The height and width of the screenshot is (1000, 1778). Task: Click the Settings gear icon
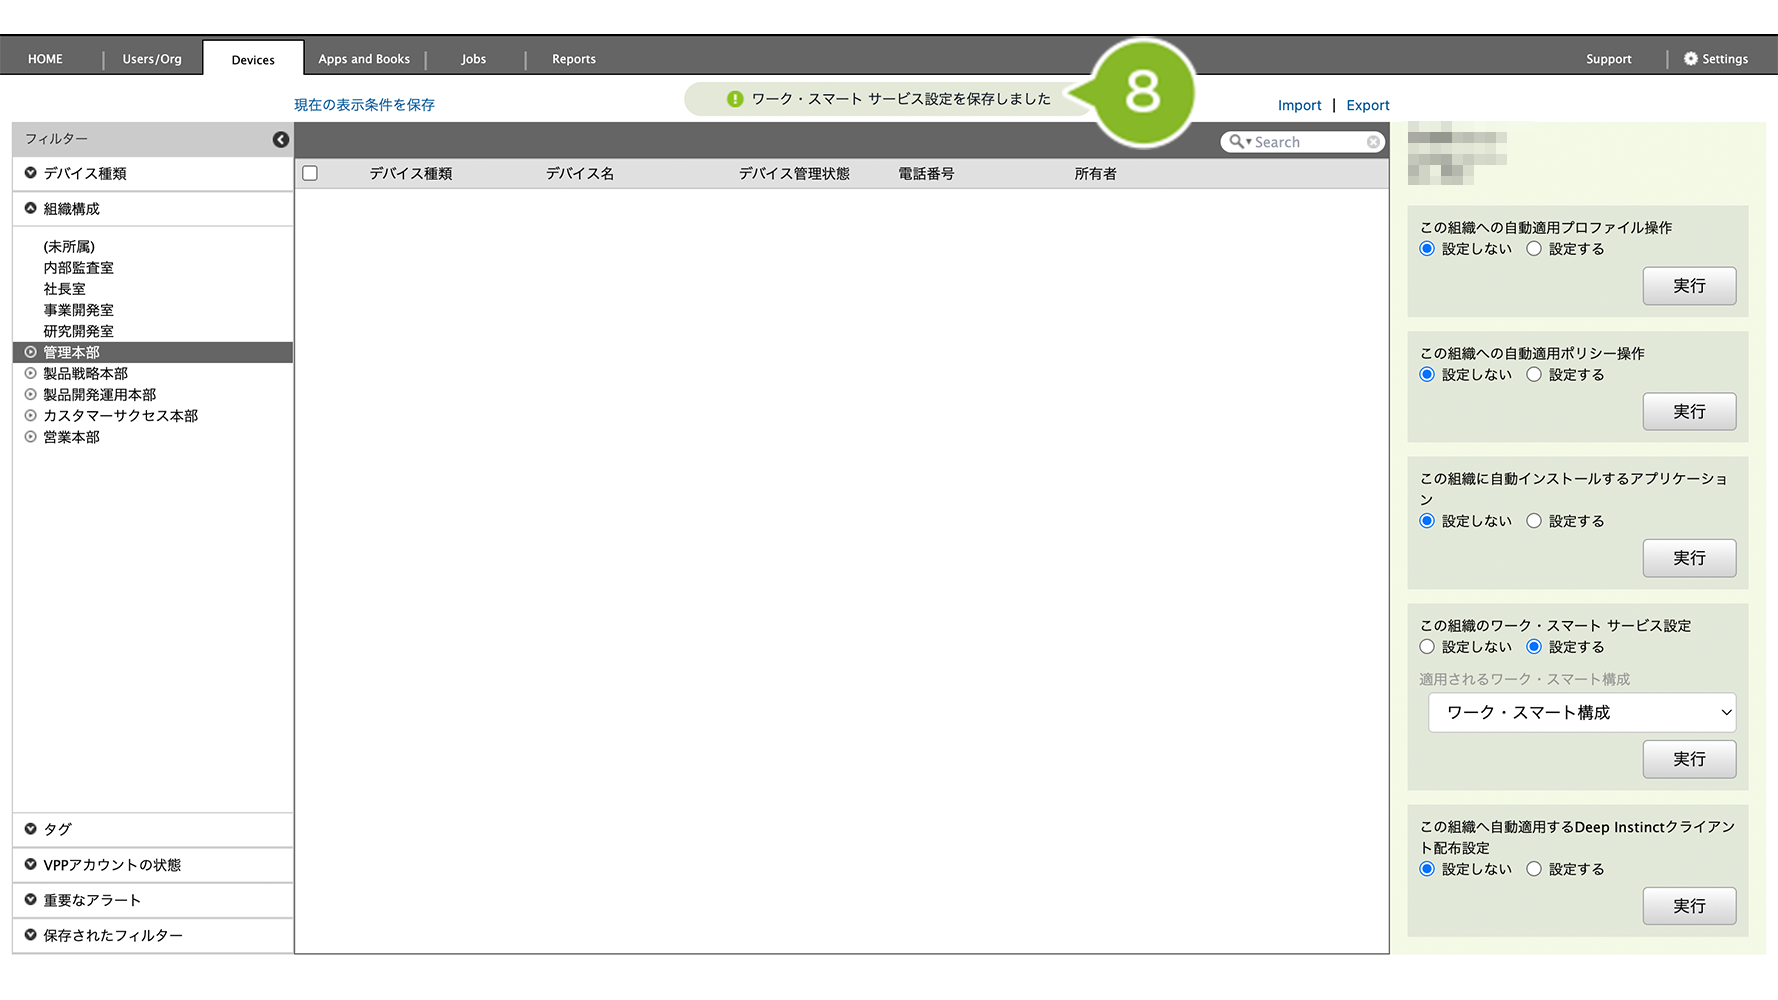1690,59
